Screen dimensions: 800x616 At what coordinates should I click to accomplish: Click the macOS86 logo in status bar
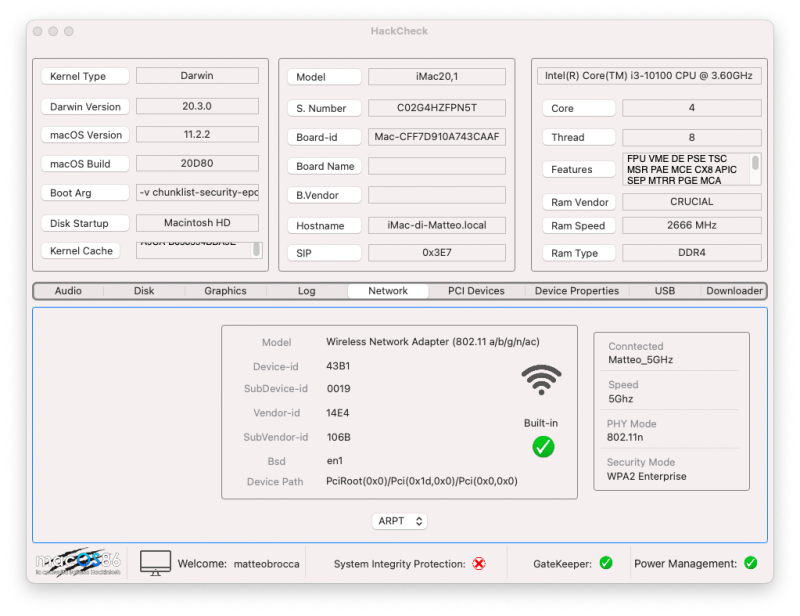tap(79, 563)
